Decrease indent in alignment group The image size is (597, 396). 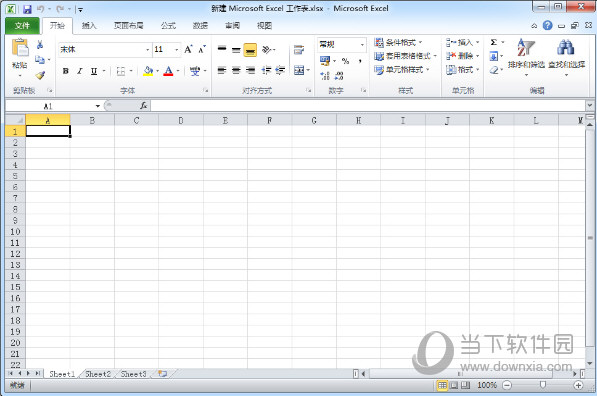coord(266,70)
